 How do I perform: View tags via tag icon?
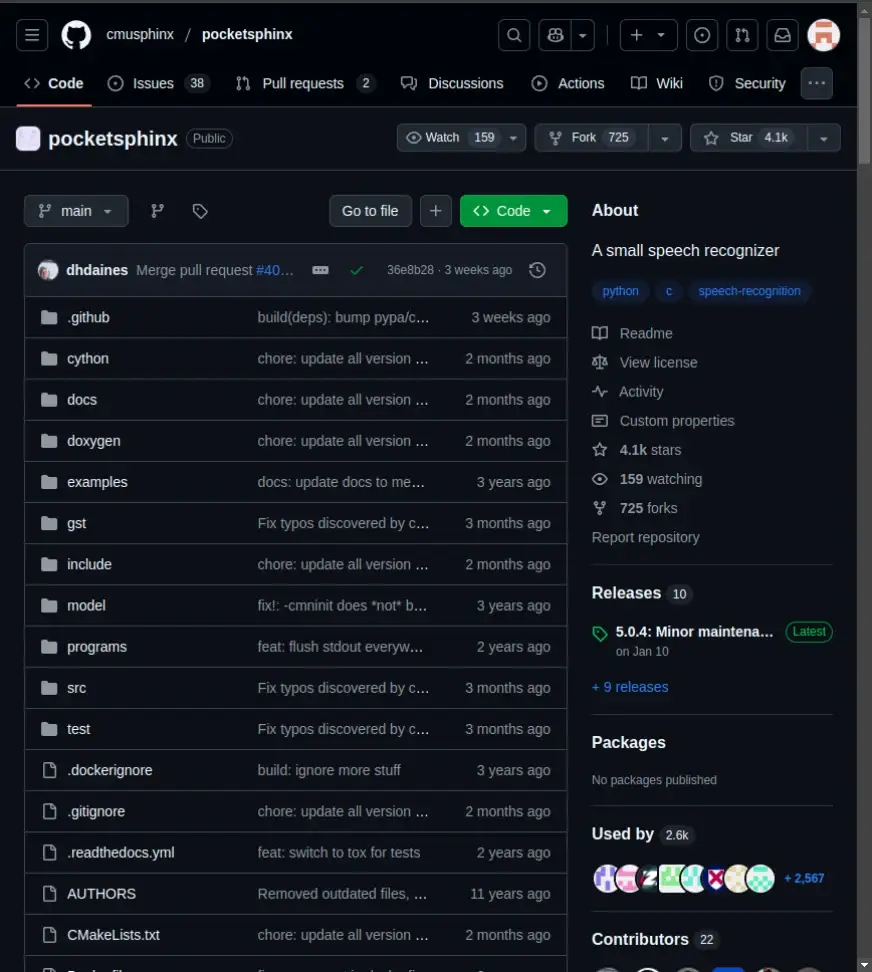point(200,211)
